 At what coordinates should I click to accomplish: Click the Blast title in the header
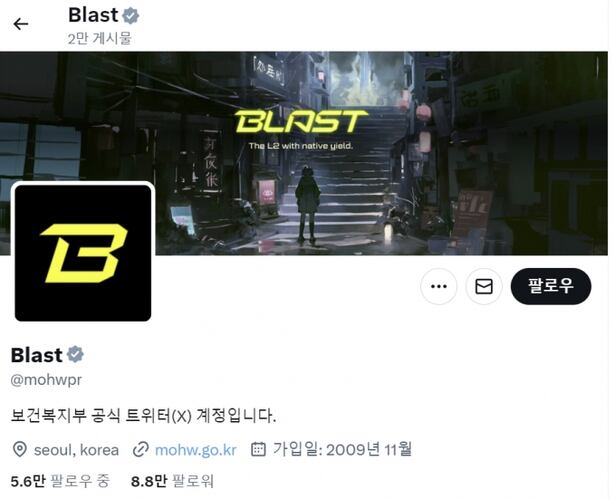coord(93,16)
